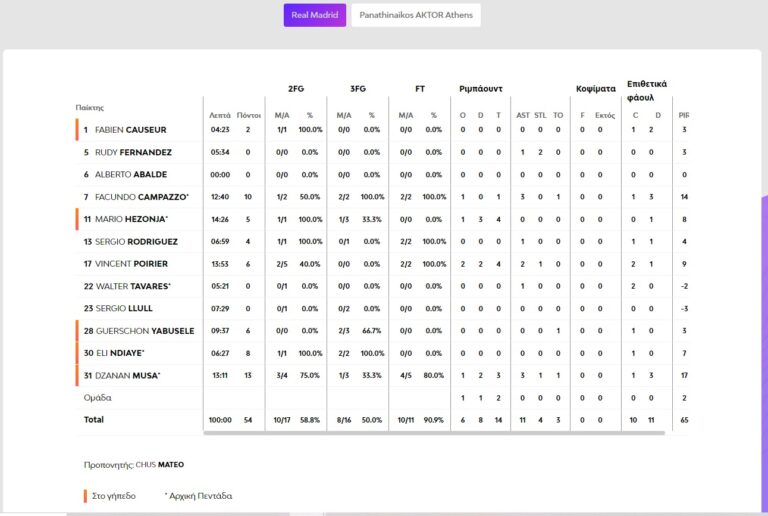Click on Guerschon Yabusele's name

point(144,331)
